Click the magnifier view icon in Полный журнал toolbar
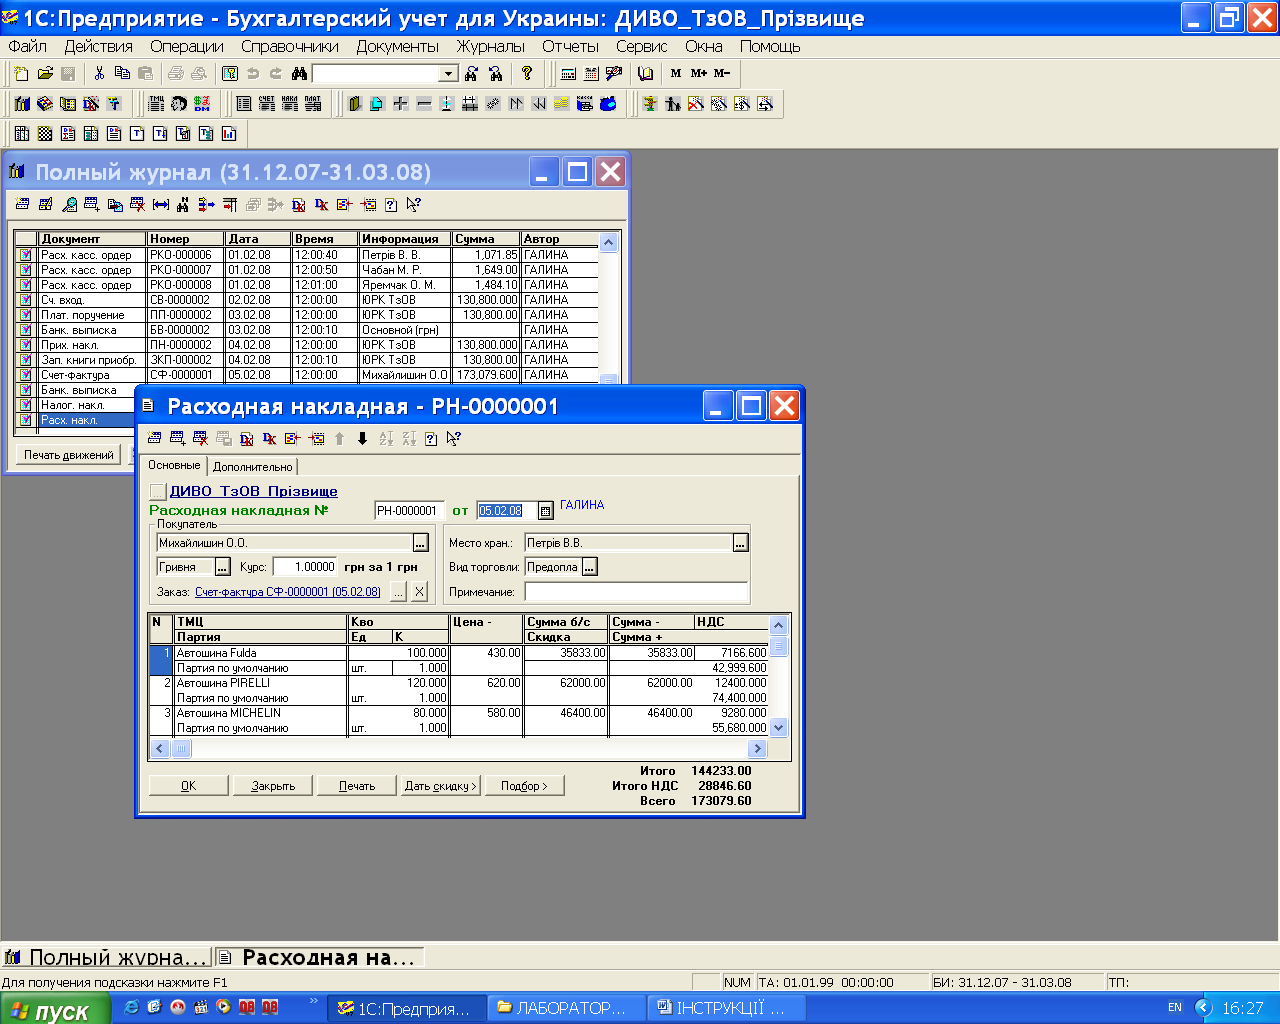 (x=69, y=204)
